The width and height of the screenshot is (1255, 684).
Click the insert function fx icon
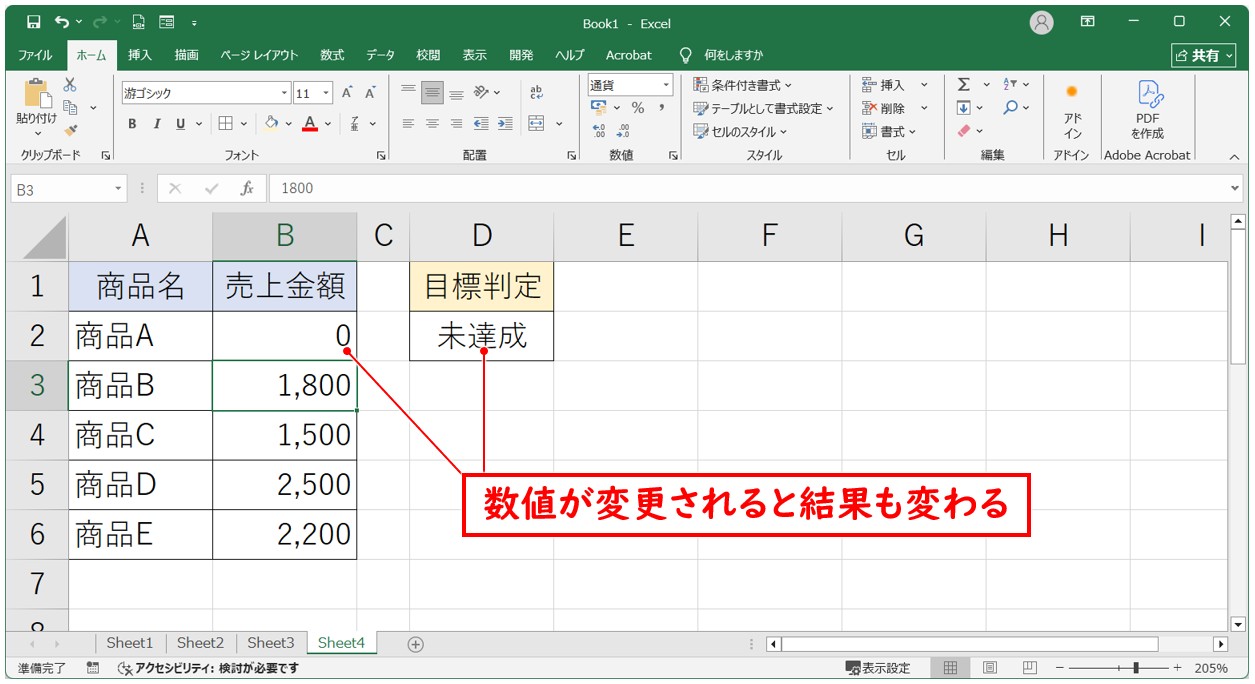(246, 188)
